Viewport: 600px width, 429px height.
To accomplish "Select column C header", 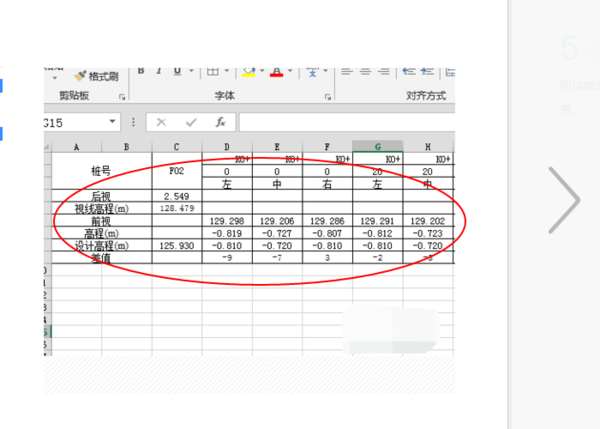I will (x=176, y=147).
